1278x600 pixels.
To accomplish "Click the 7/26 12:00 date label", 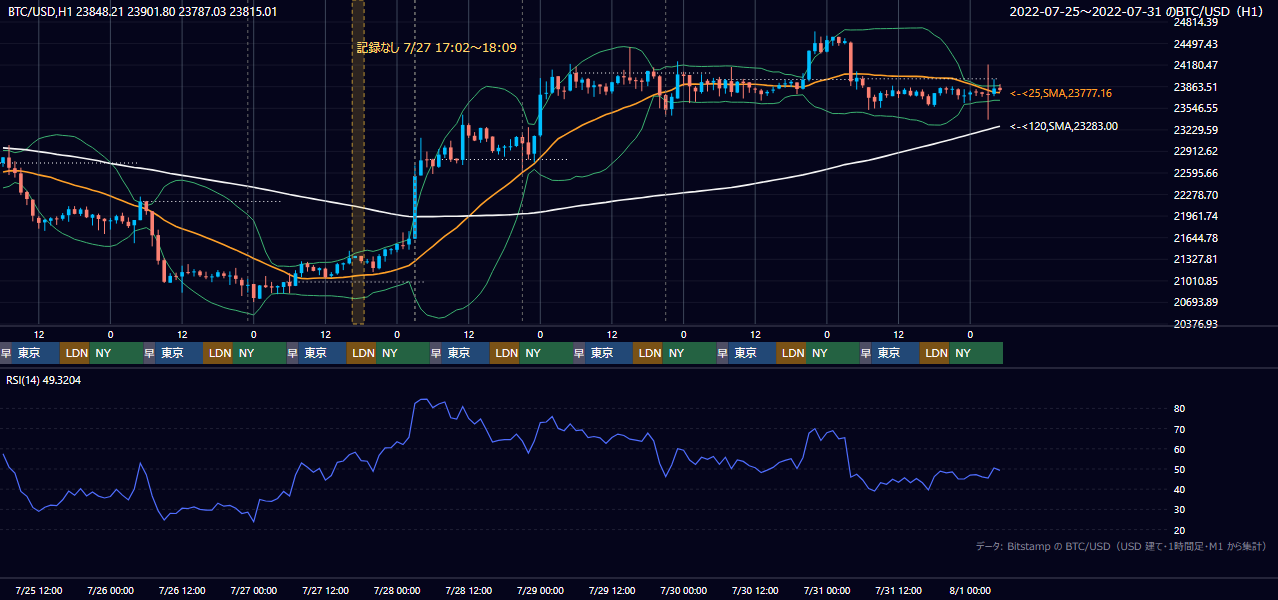I will [x=182, y=590].
